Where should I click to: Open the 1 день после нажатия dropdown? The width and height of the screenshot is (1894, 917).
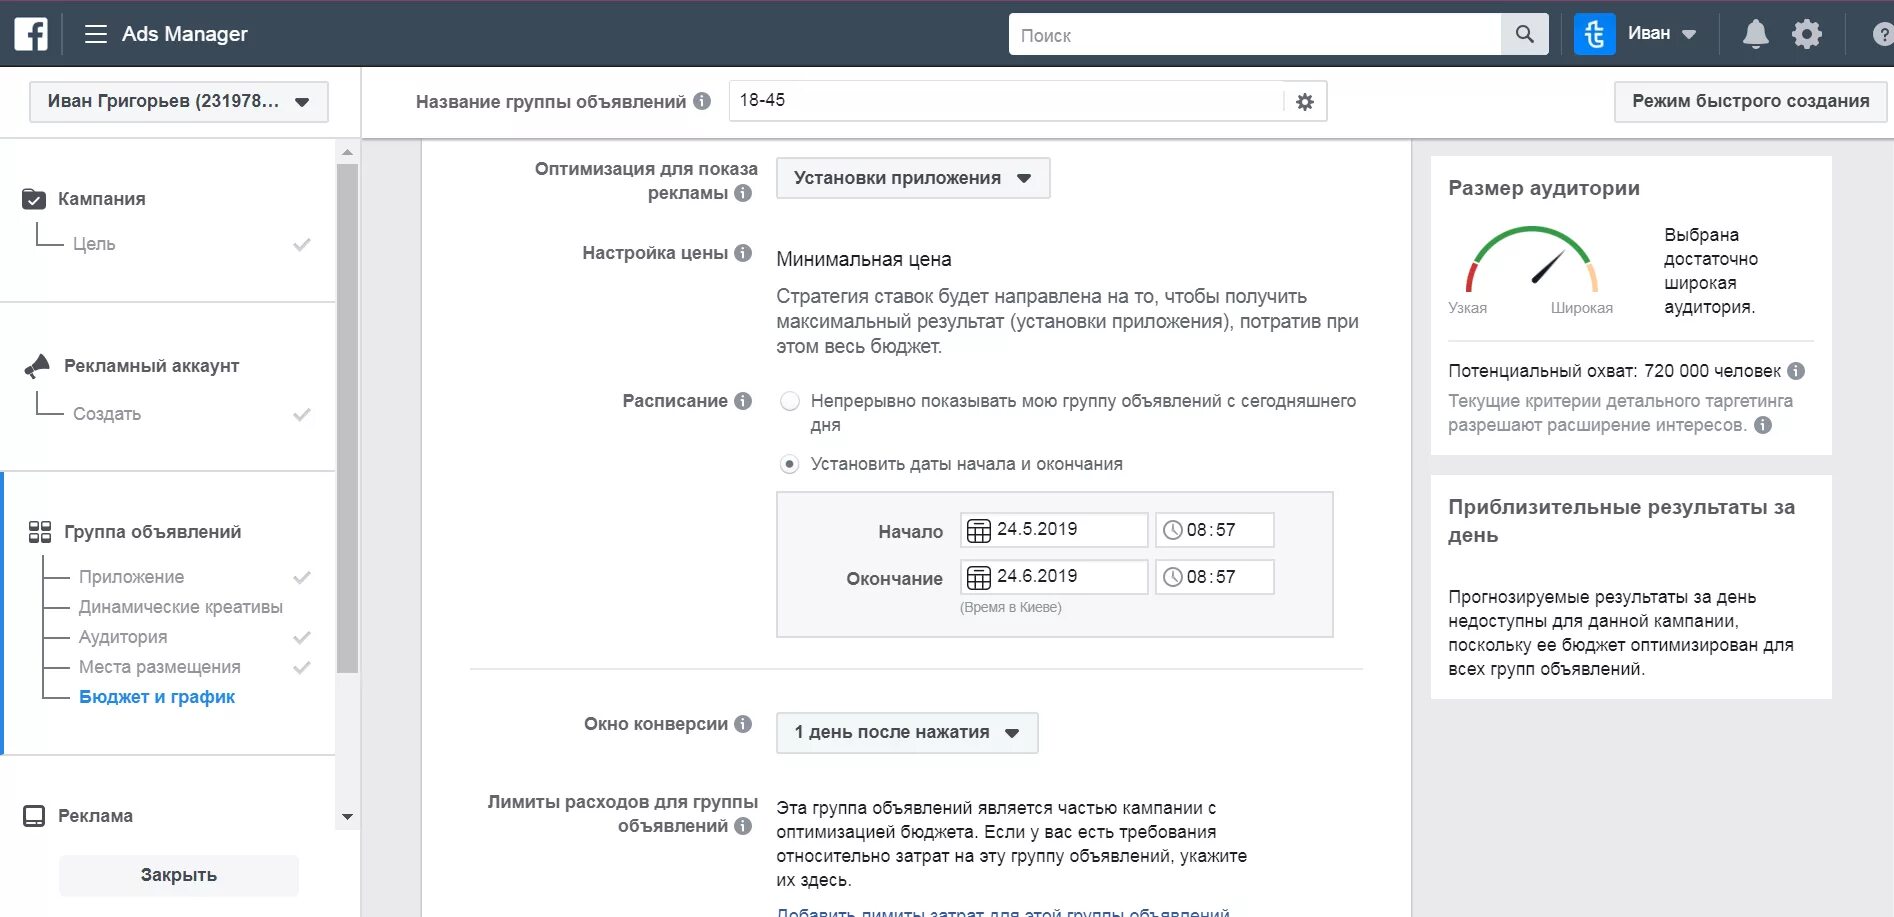click(x=907, y=732)
